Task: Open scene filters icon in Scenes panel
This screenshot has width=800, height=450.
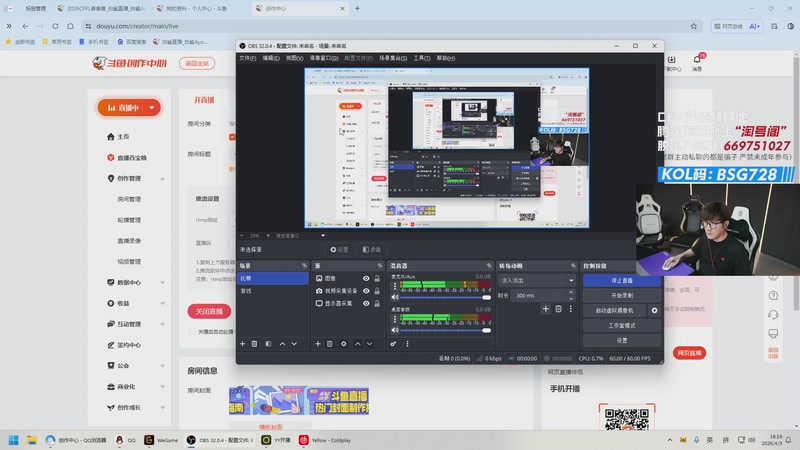Action: coord(268,344)
